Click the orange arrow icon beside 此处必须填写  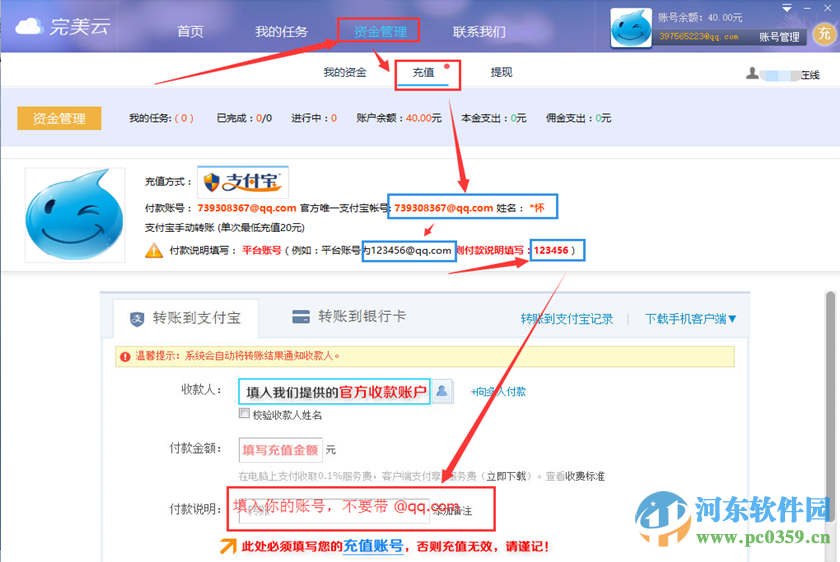coord(228,546)
